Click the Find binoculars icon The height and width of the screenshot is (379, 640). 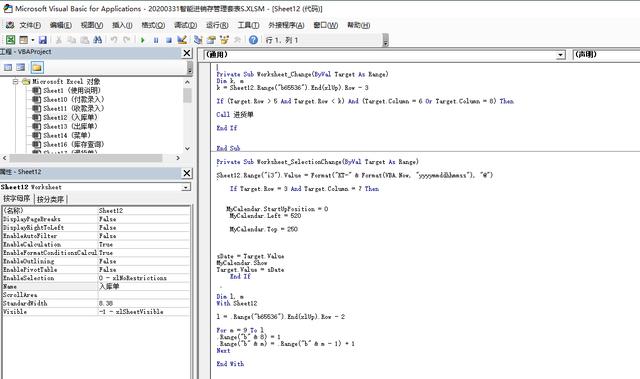point(98,40)
